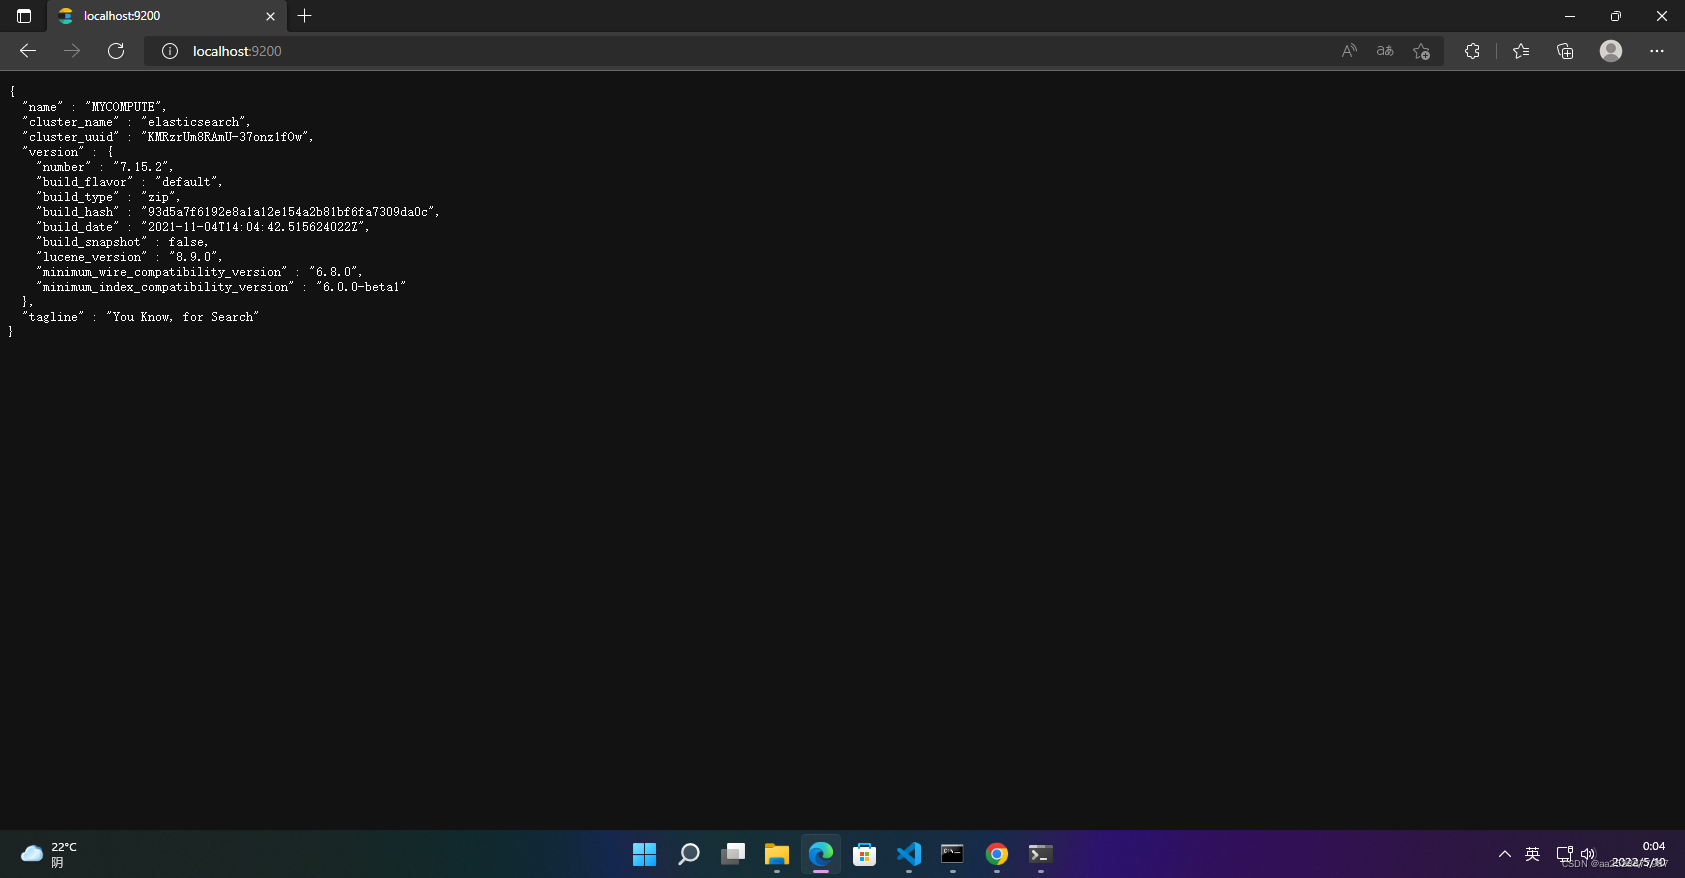Click the tagline "You Know, for Search"

coord(182,317)
